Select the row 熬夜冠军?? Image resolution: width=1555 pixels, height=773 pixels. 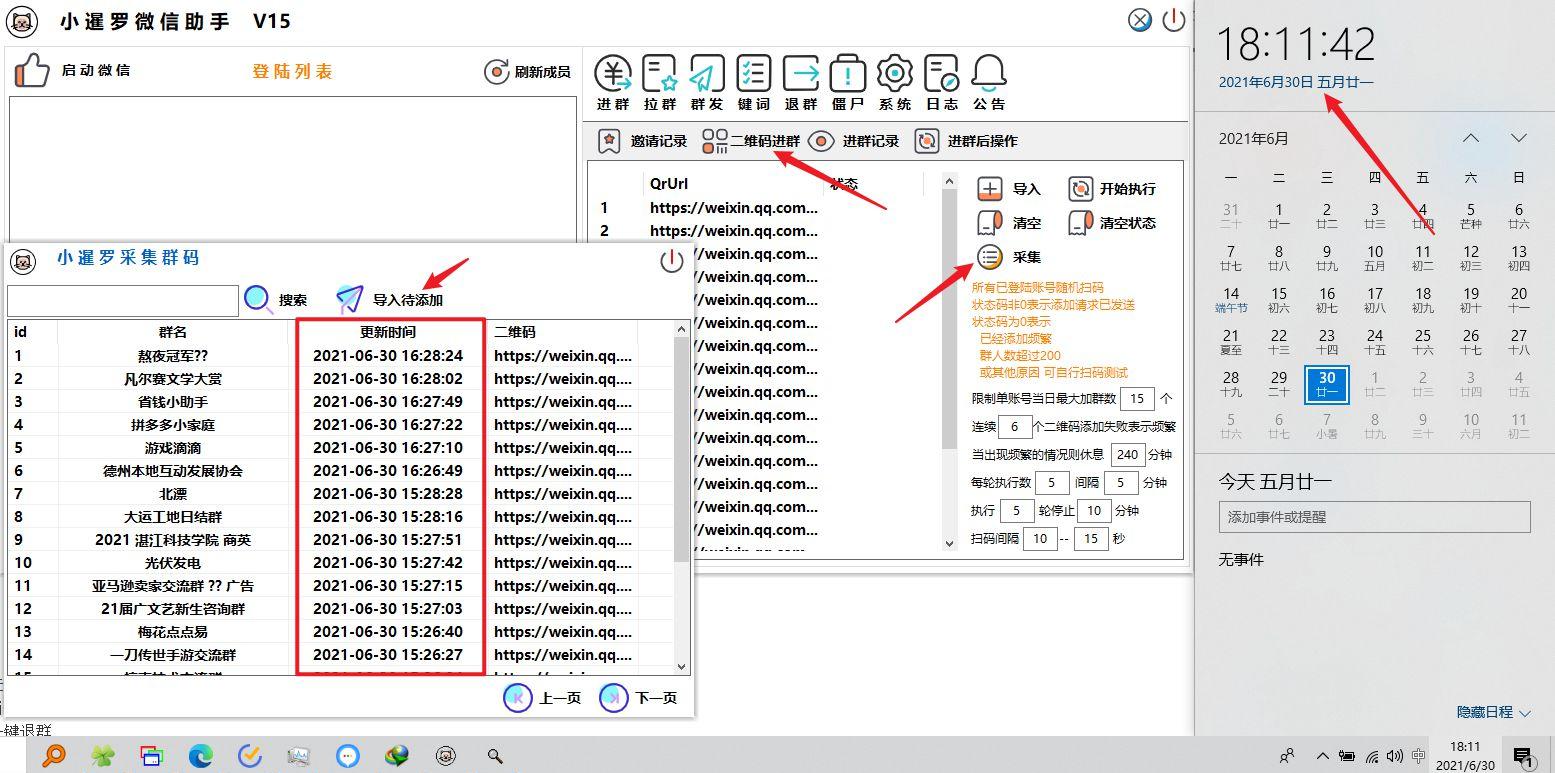point(342,355)
